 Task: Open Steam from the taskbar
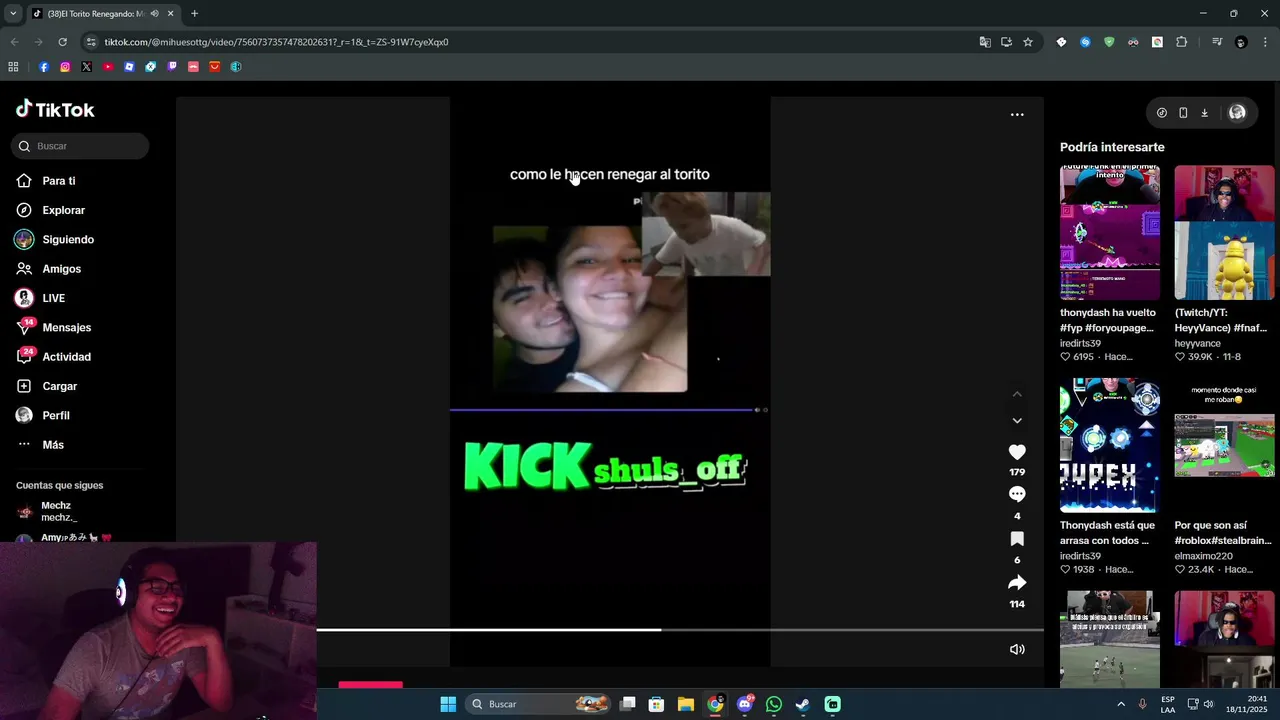[802, 704]
